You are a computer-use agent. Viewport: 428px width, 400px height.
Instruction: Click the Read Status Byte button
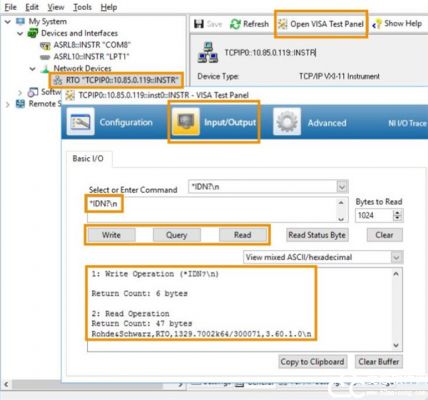click(x=317, y=235)
